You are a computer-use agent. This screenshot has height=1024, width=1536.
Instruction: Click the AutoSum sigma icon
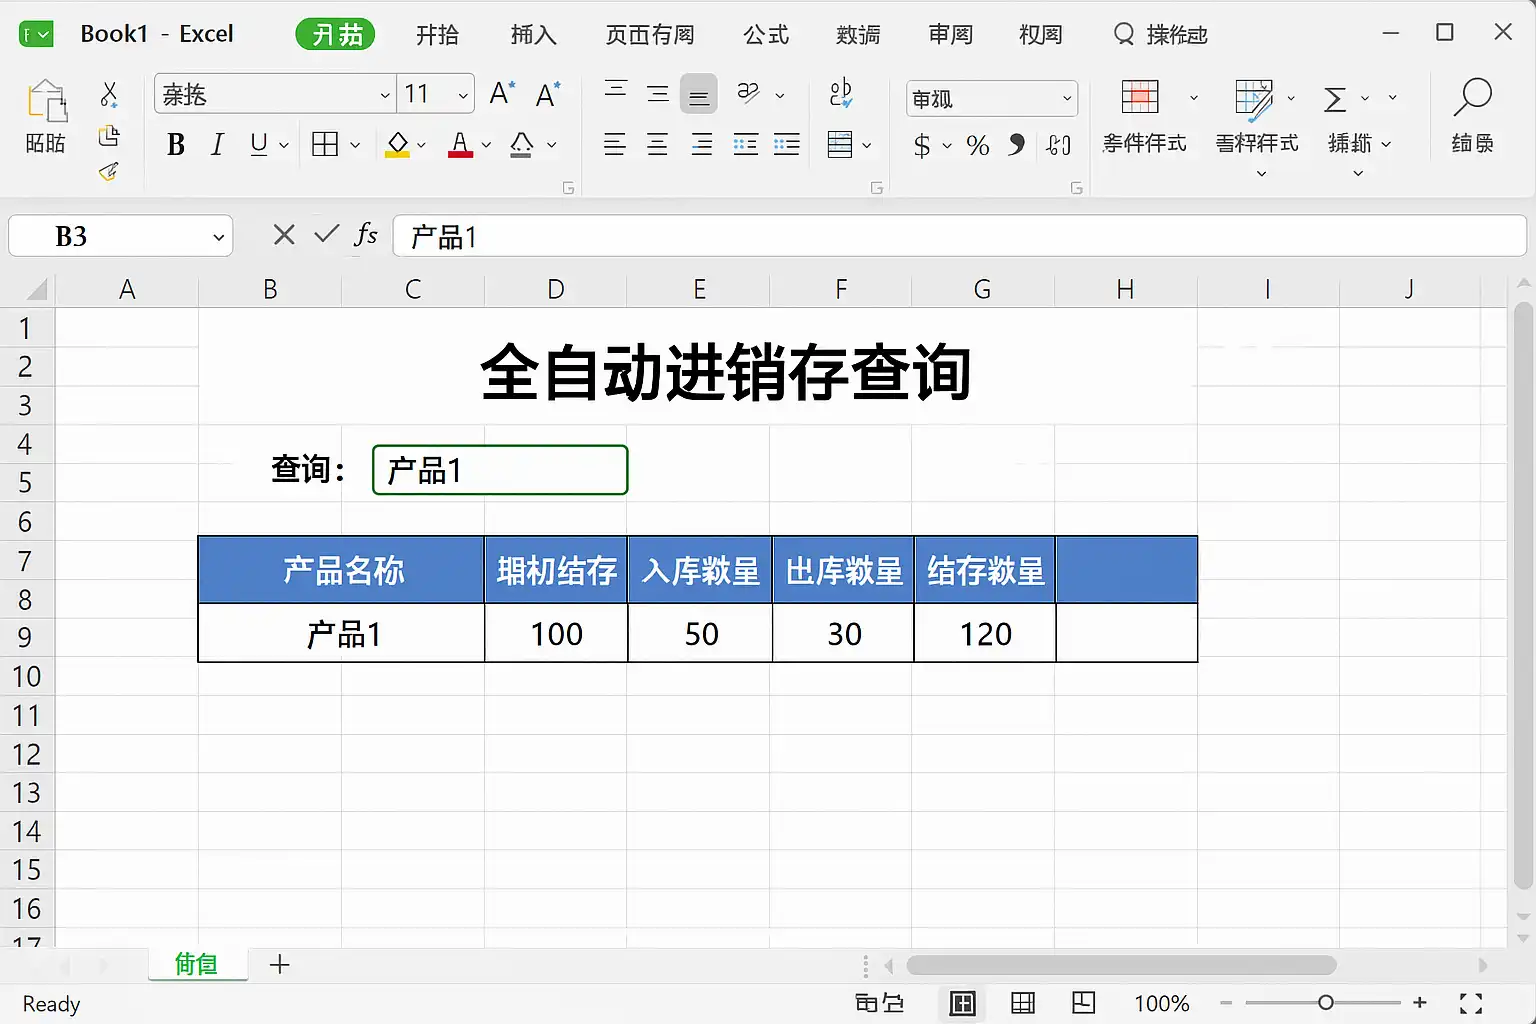(x=1335, y=99)
